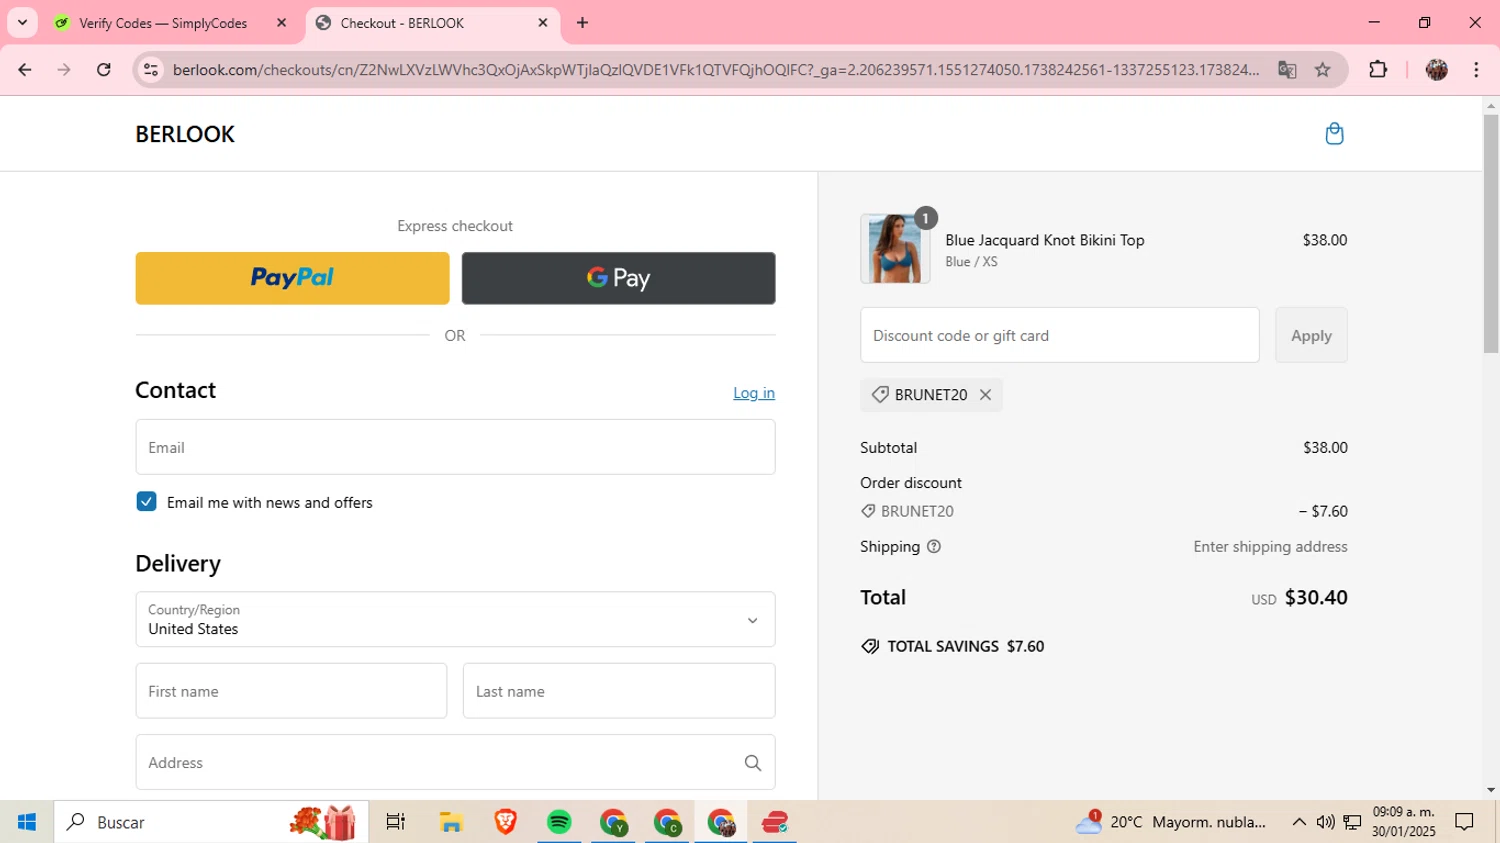Reload the checkout page
This screenshot has width=1500, height=843.
pyautogui.click(x=104, y=70)
